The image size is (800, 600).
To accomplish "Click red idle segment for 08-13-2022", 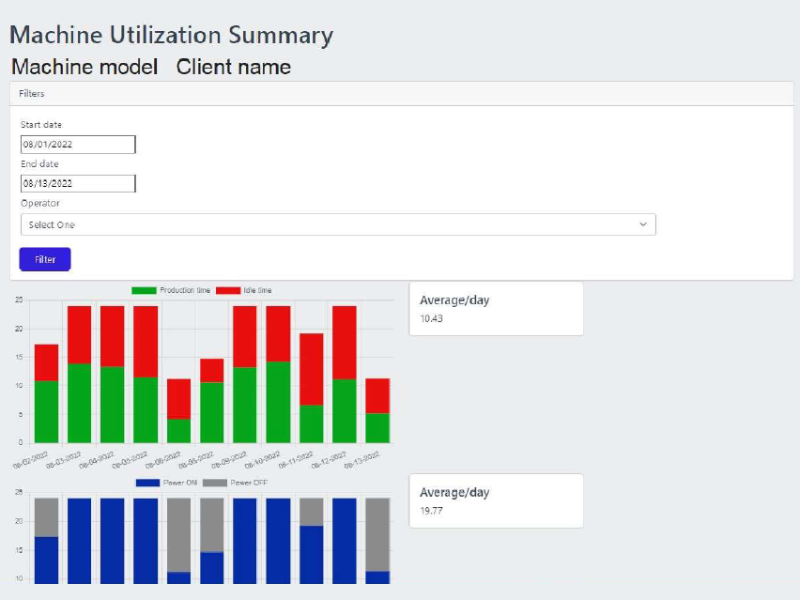I will [x=377, y=395].
